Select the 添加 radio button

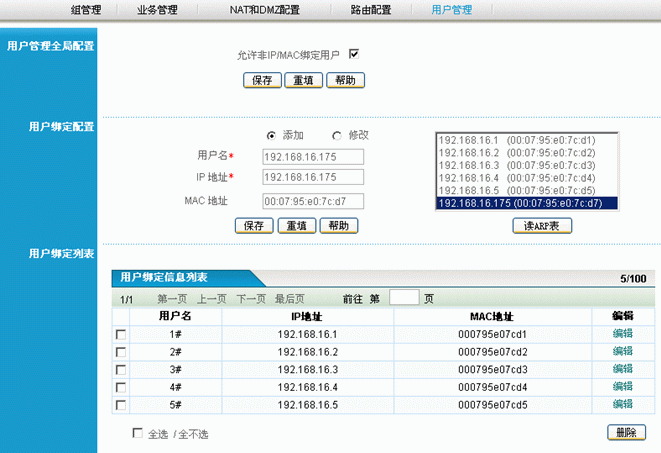pyautogui.click(x=271, y=135)
